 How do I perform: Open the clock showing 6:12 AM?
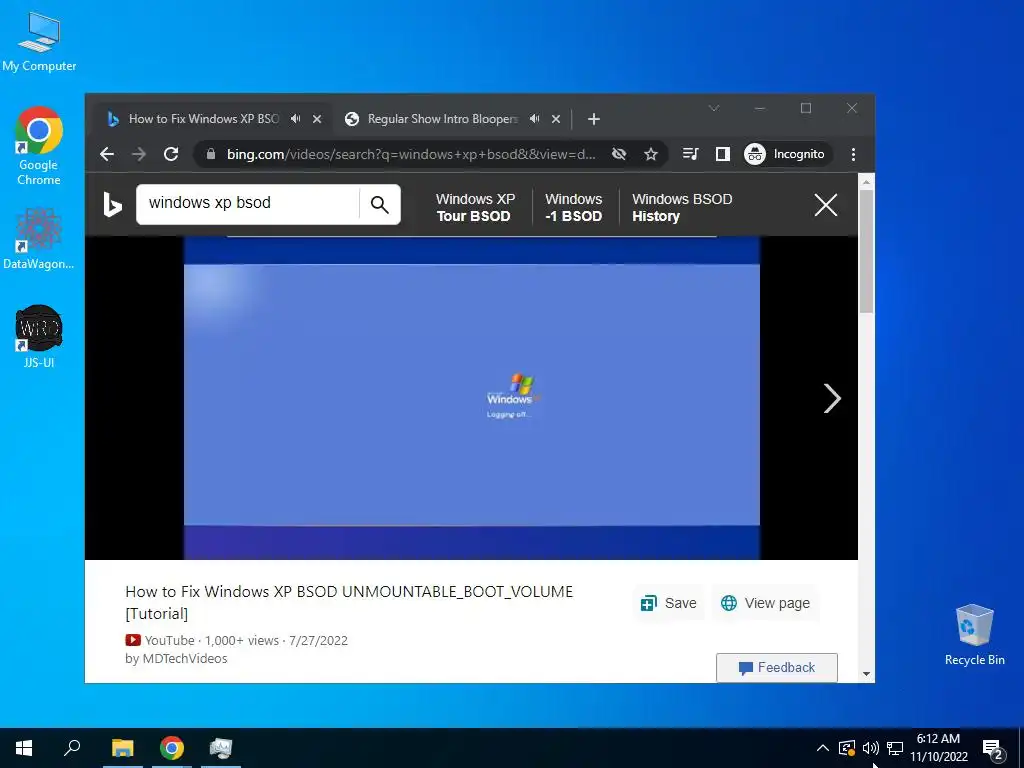click(938, 748)
